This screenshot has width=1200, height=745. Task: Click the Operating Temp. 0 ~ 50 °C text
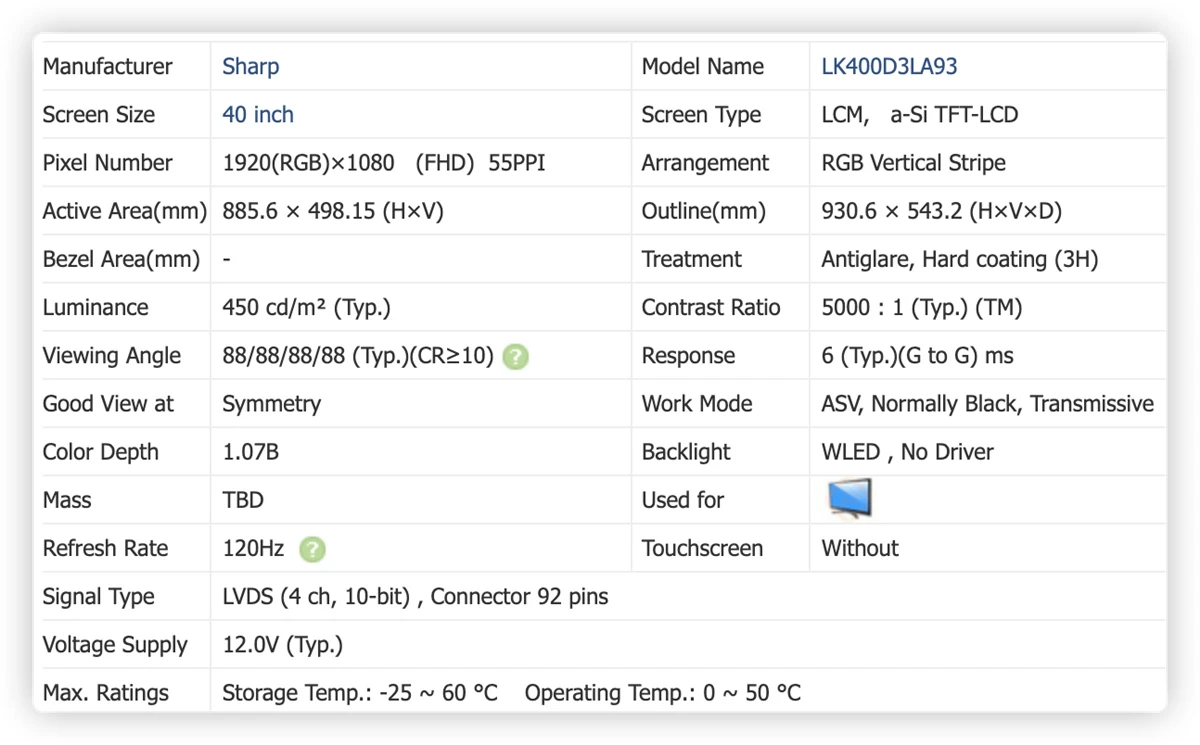(x=663, y=693)
